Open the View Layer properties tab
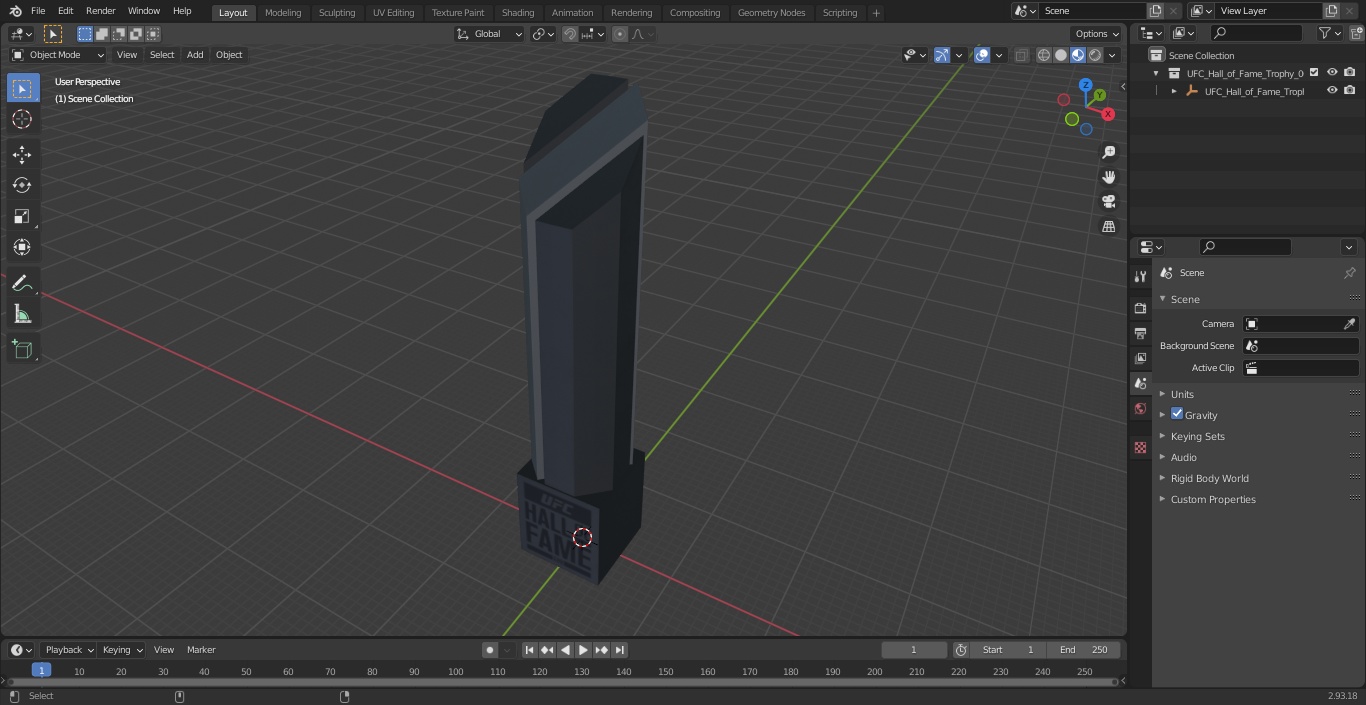 [x=1140, y=358]
